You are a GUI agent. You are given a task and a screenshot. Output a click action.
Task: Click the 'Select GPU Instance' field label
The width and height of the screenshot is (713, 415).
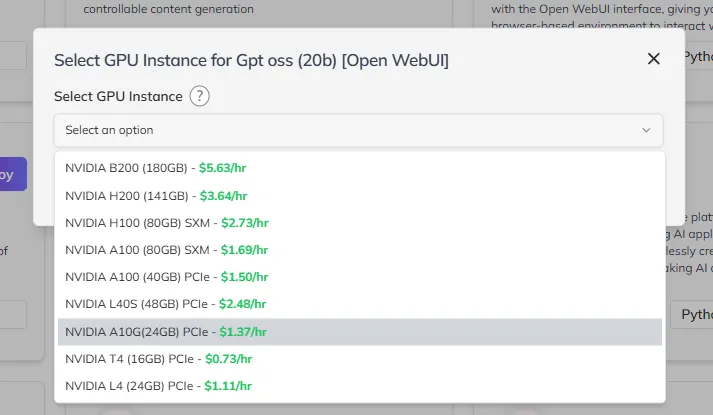click(118, 96)
